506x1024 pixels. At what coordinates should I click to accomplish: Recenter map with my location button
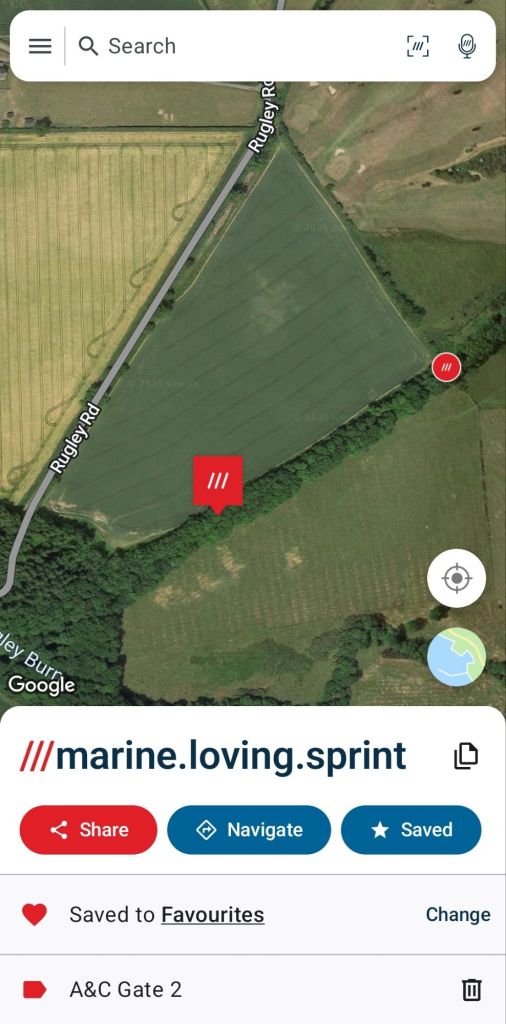coord(456,579)
